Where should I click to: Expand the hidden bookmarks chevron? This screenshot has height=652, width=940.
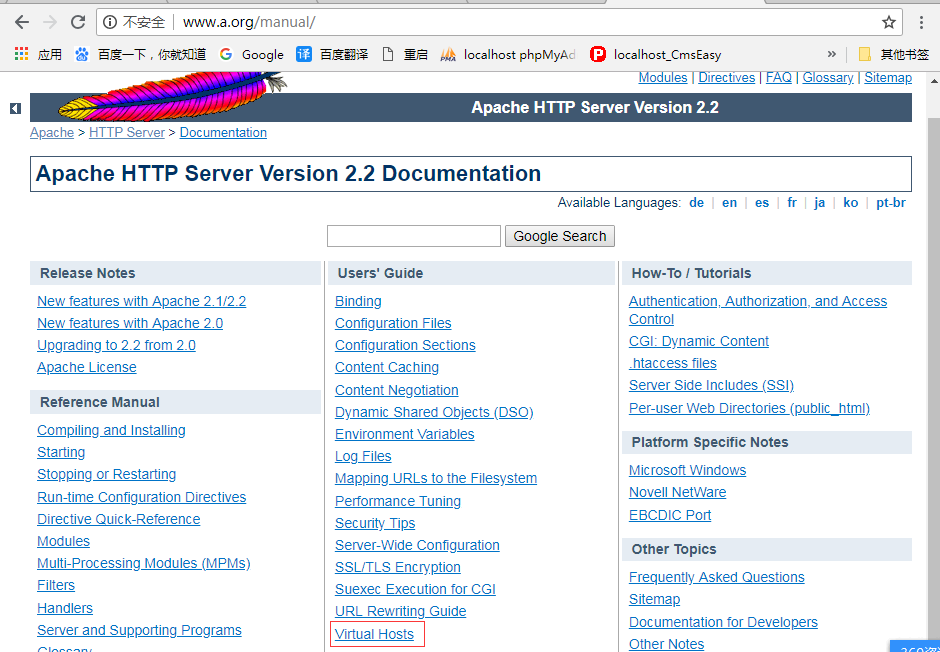pyautogui.click(x=831, y=55)
